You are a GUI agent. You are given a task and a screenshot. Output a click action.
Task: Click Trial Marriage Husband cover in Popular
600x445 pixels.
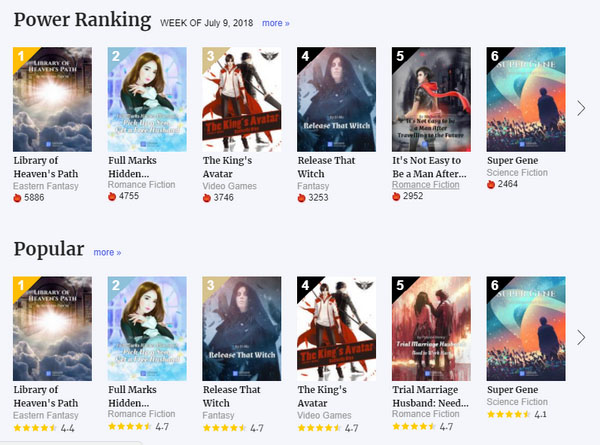[x=431, y=329]
